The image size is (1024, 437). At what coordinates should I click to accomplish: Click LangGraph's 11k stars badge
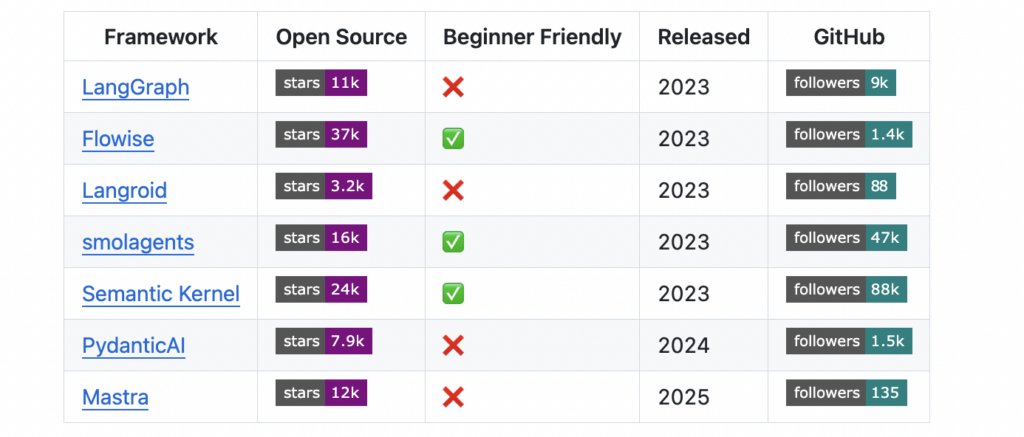point(321,83)
